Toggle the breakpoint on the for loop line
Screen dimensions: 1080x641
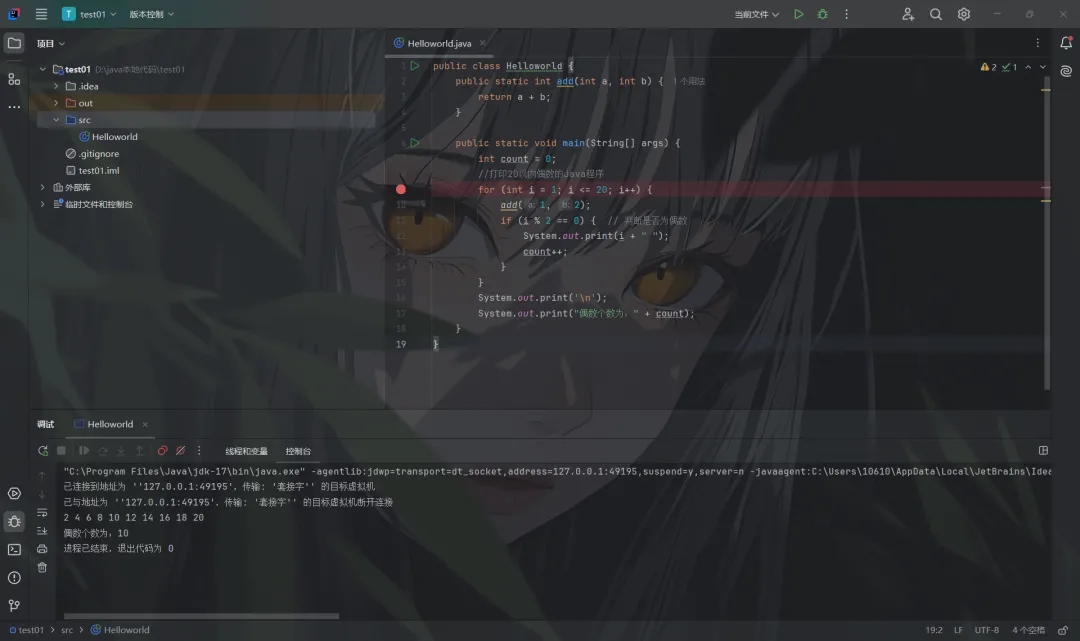click(401, 189)
